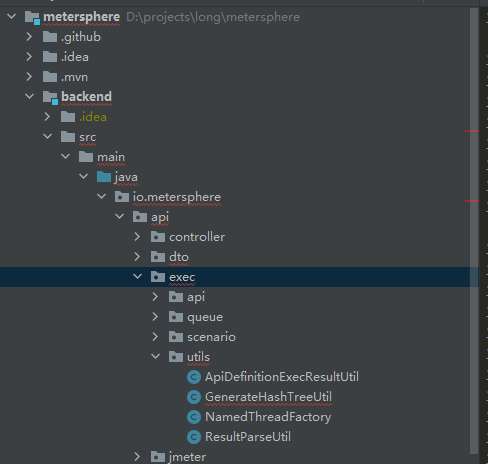Expand the api package chevron under exec
The image size is (488, 464).
pos(155,297)
